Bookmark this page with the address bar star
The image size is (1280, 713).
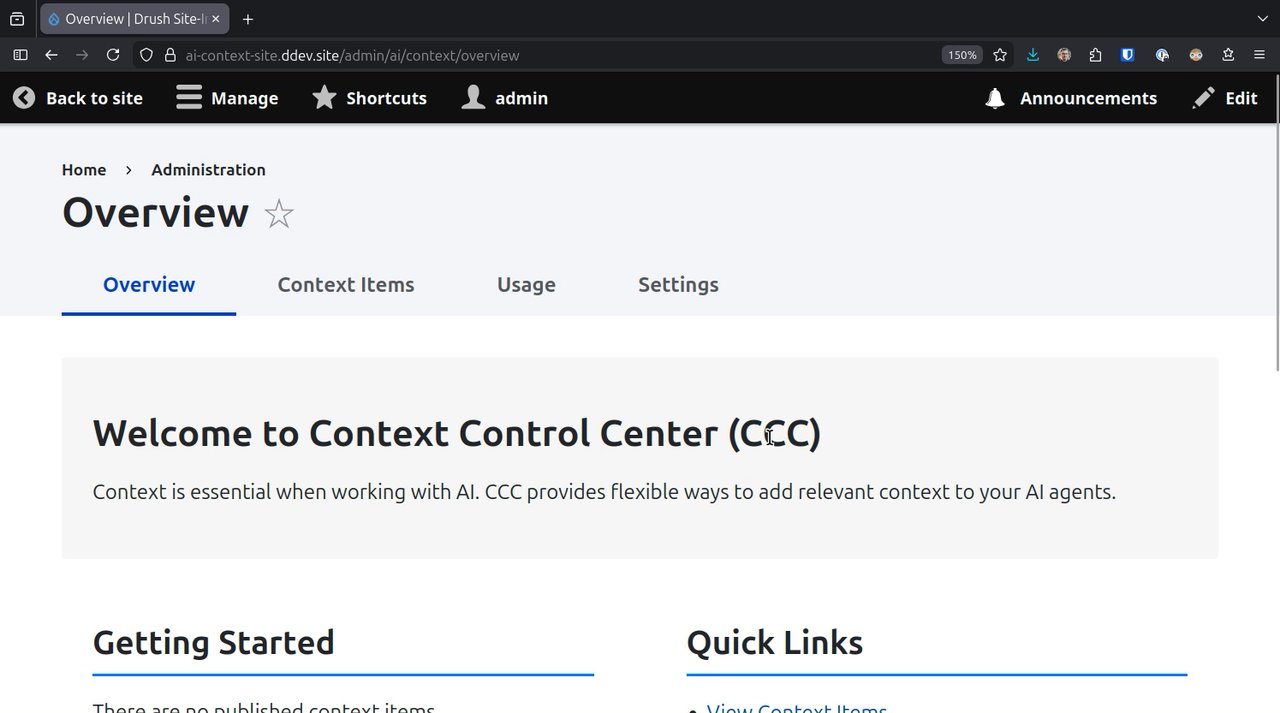1000,55
